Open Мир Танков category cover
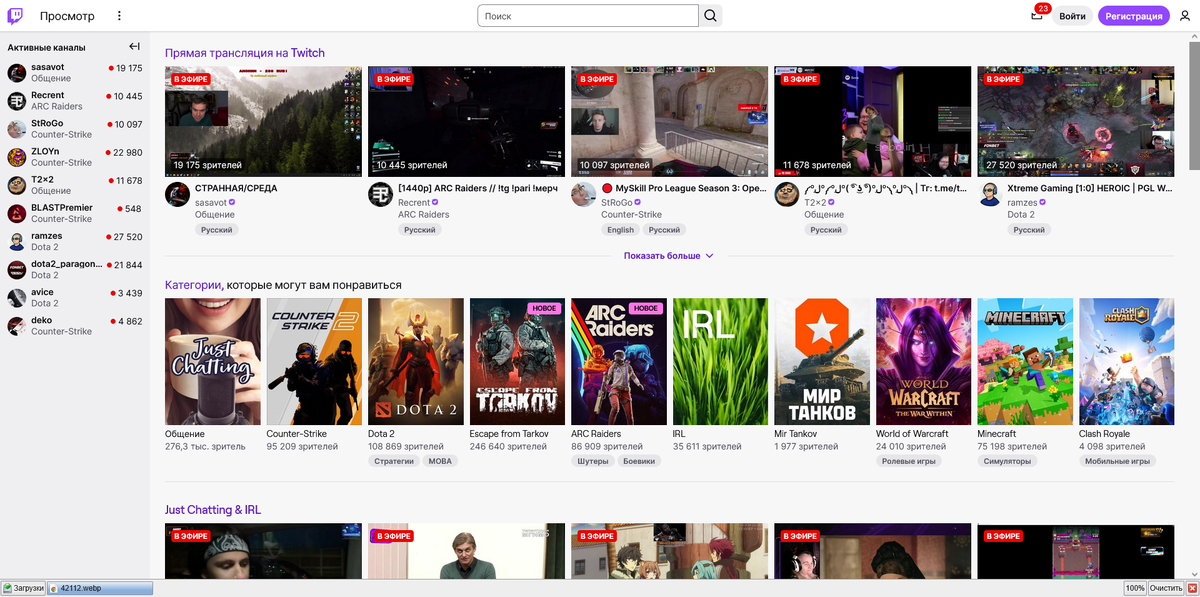Image resolution: width=1200 pixels, height=597 pixels. pyautogui.click(x=822, y=362)
